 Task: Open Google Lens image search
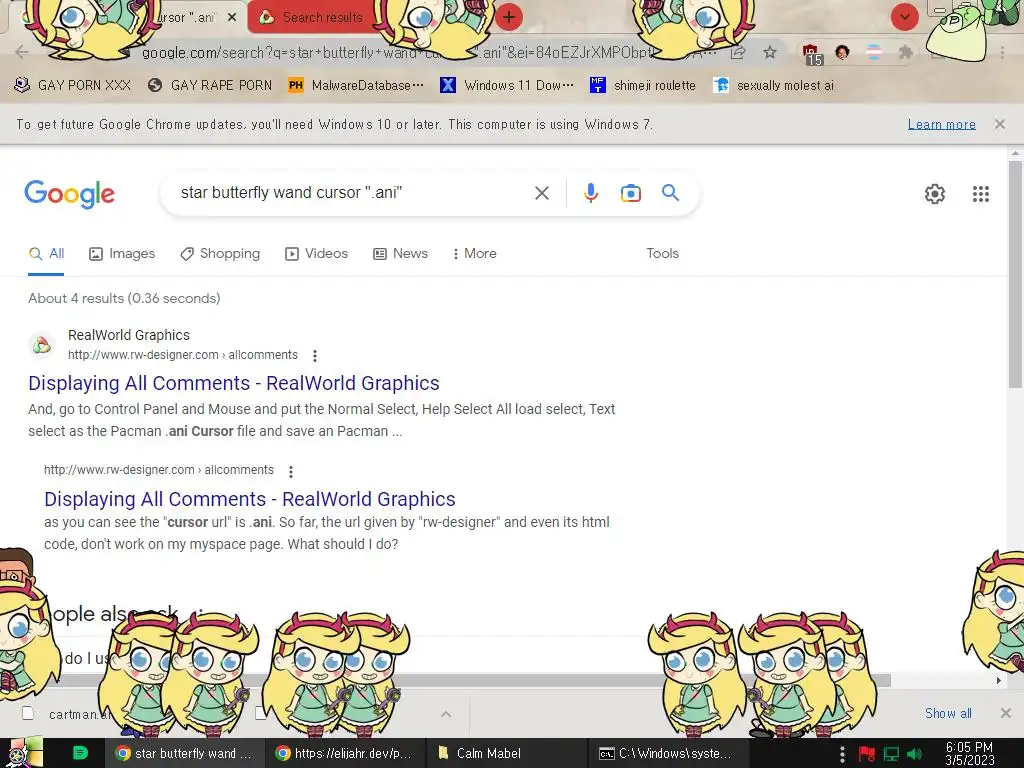click(630, 193)
